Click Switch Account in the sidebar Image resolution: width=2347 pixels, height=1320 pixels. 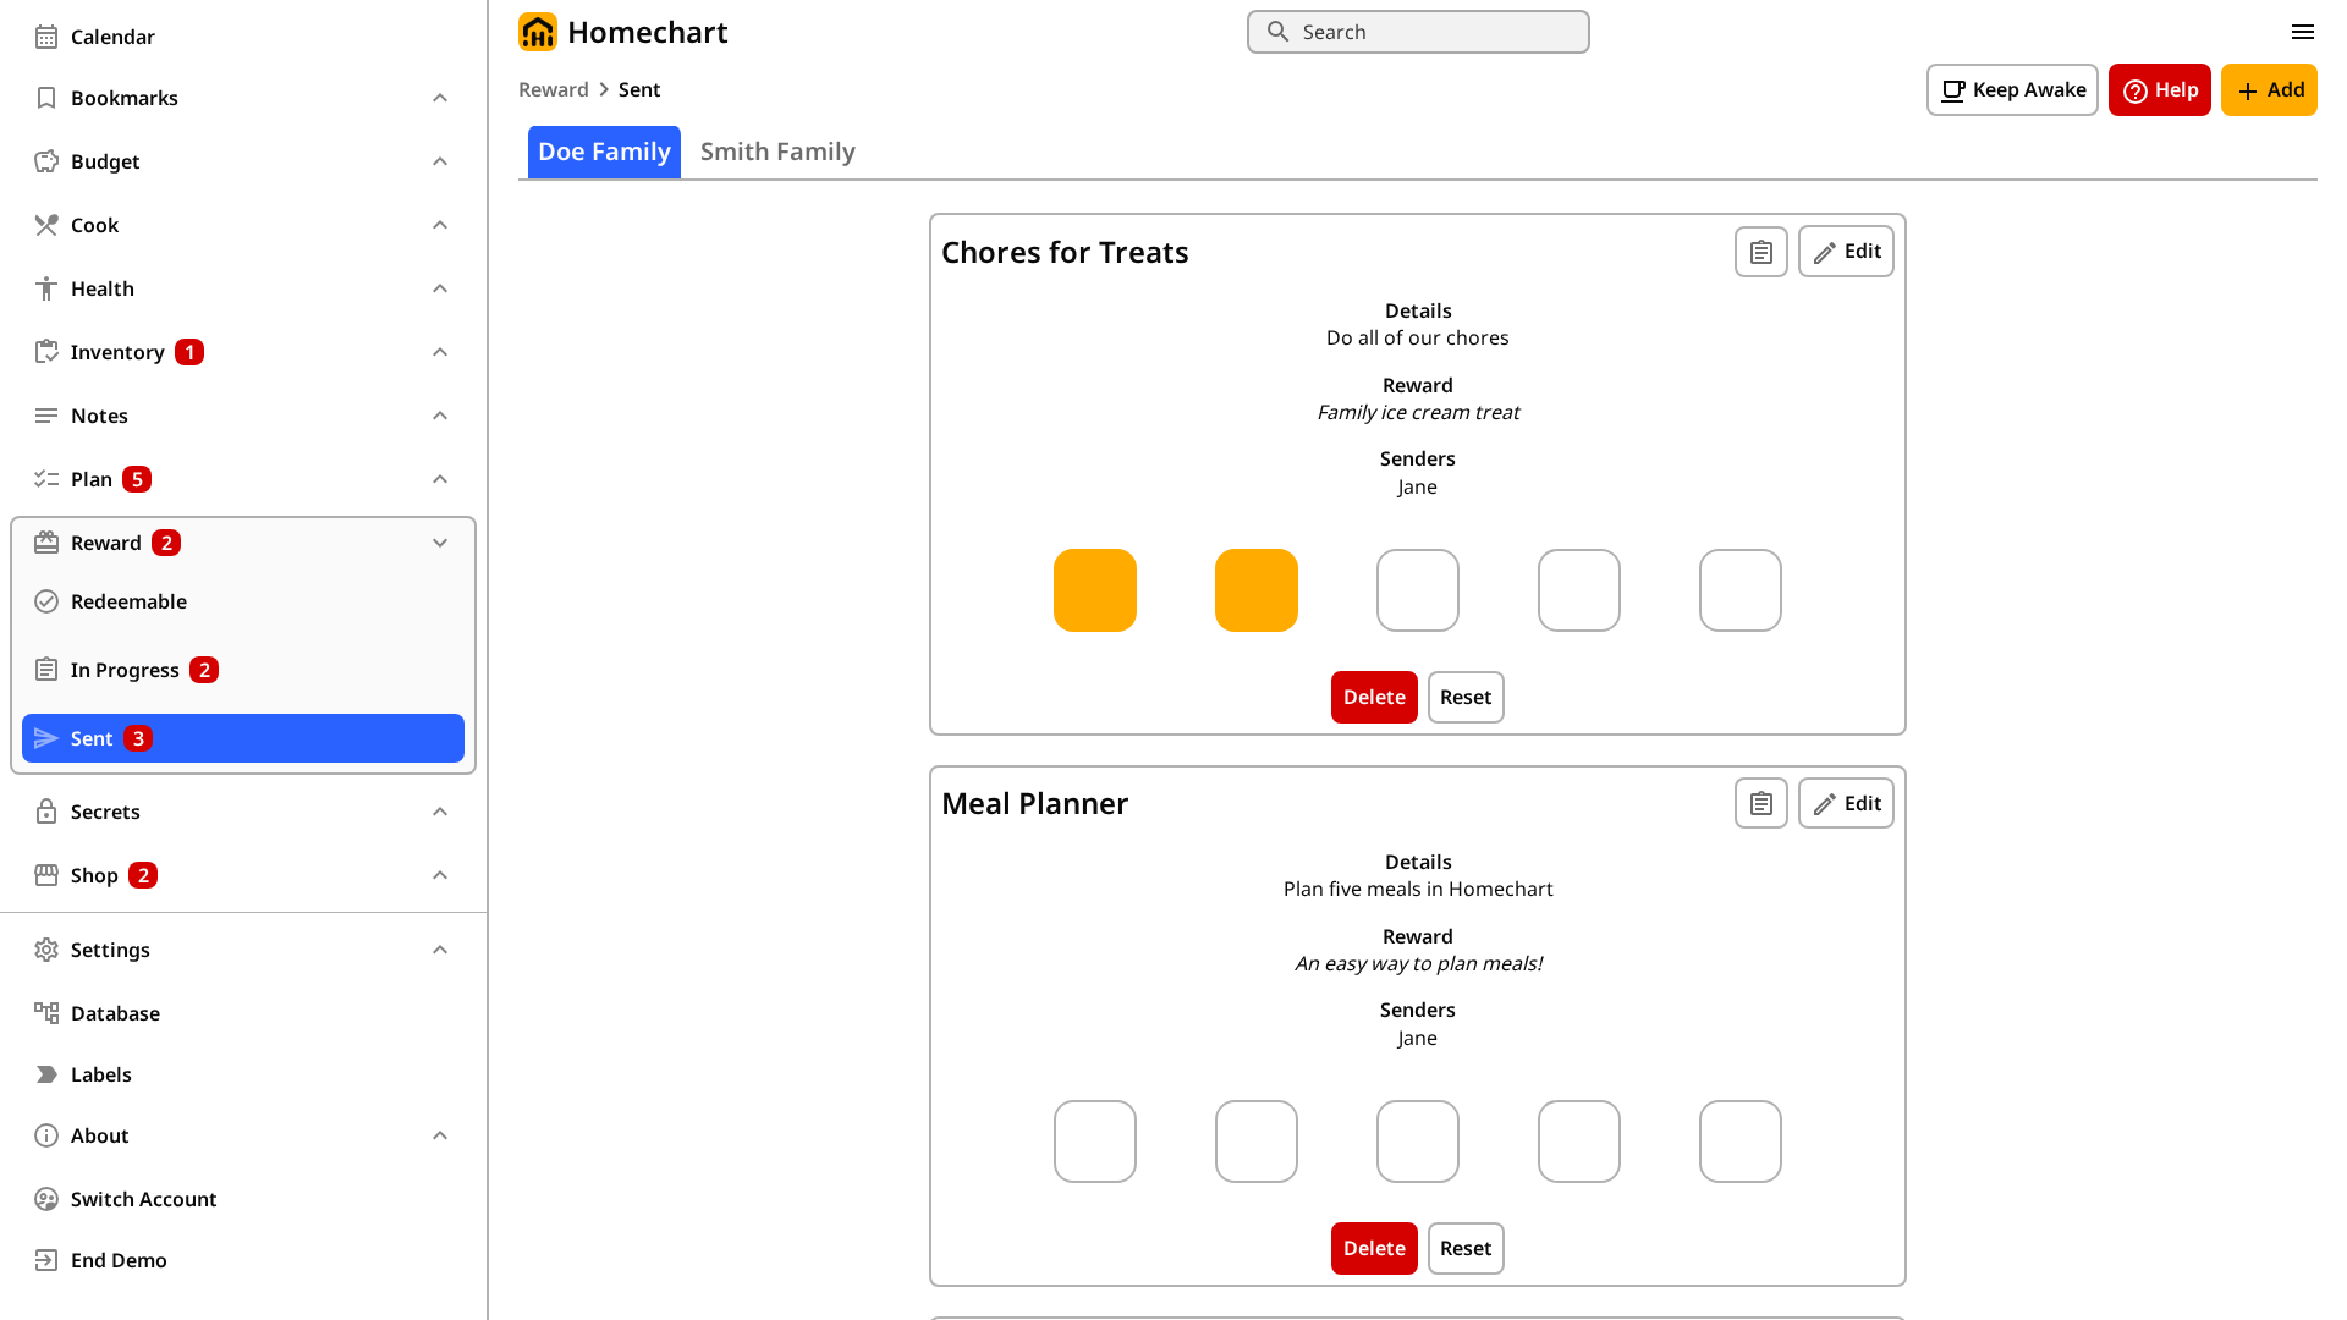click(143, 1199)
